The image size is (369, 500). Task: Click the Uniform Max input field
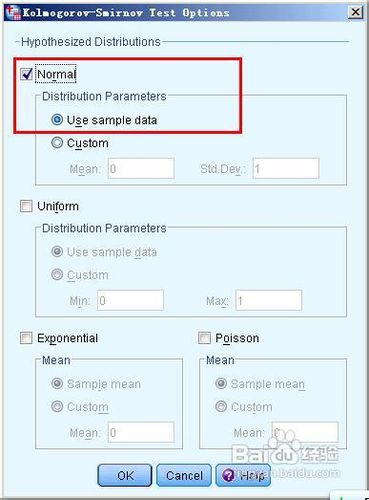click(x=269, y=301)
